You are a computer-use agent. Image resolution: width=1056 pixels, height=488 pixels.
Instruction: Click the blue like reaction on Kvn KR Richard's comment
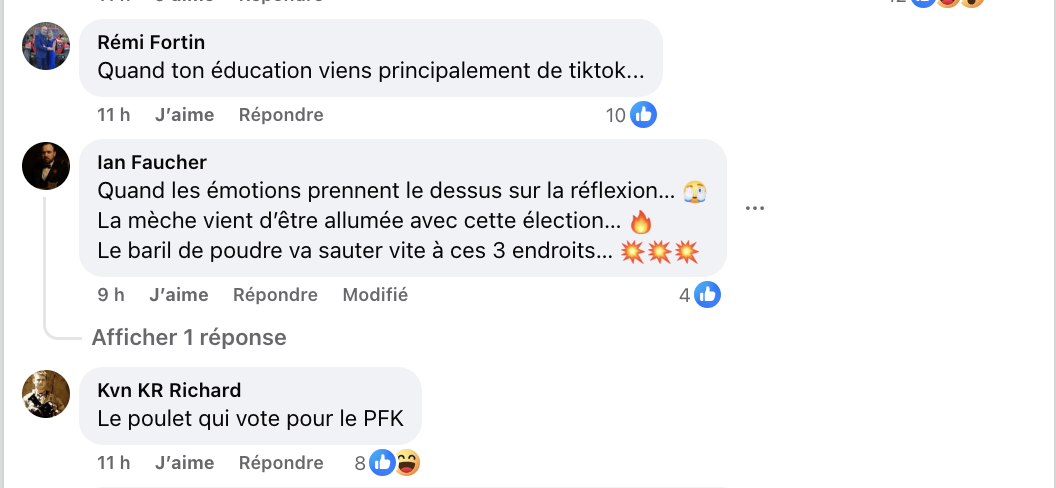click(381, 463)
